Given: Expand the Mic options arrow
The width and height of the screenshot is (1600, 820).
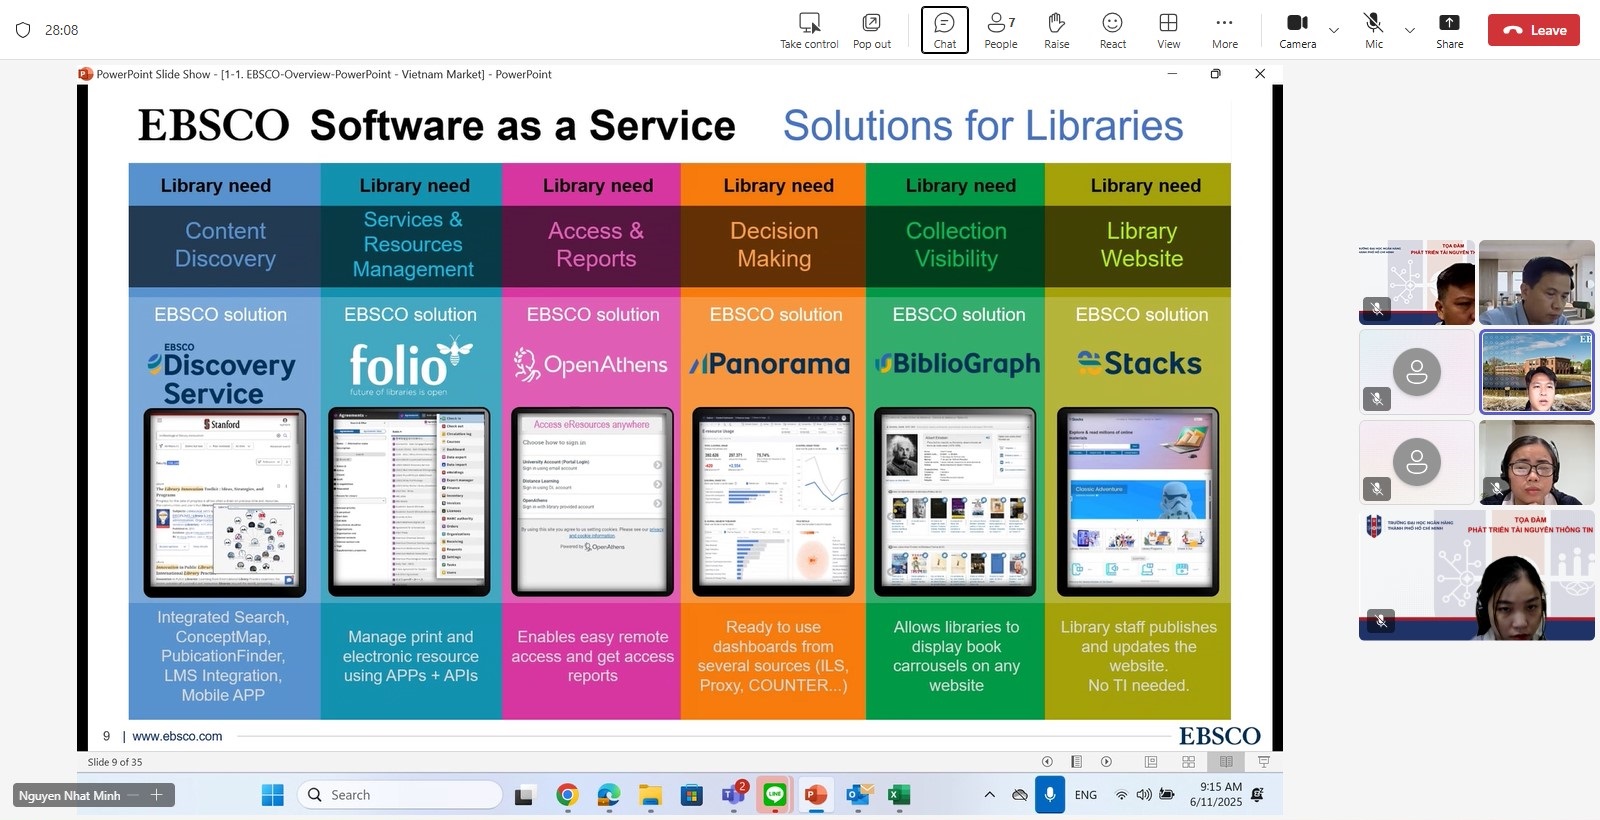Looking at the screenshot, I should pos(1409,30).
